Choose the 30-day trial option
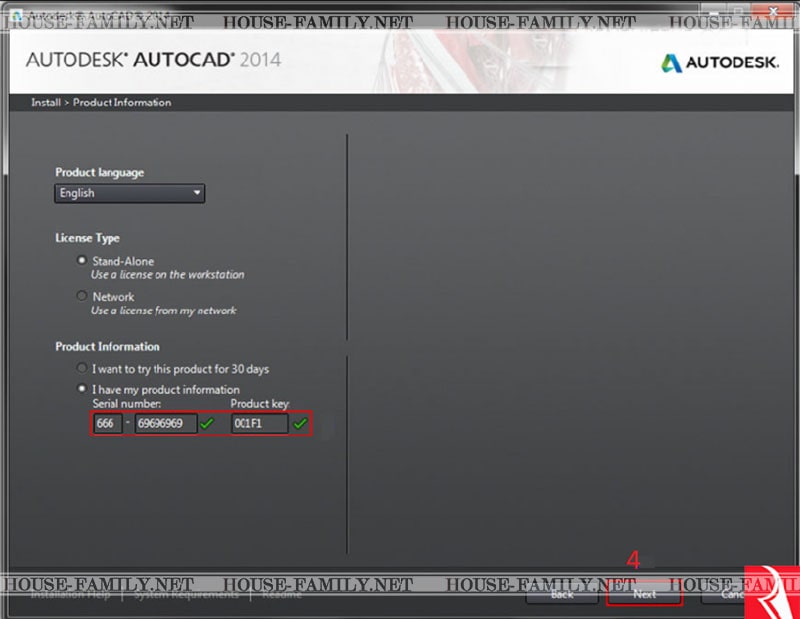Screen dimensions: 800x619 point(82,368)
